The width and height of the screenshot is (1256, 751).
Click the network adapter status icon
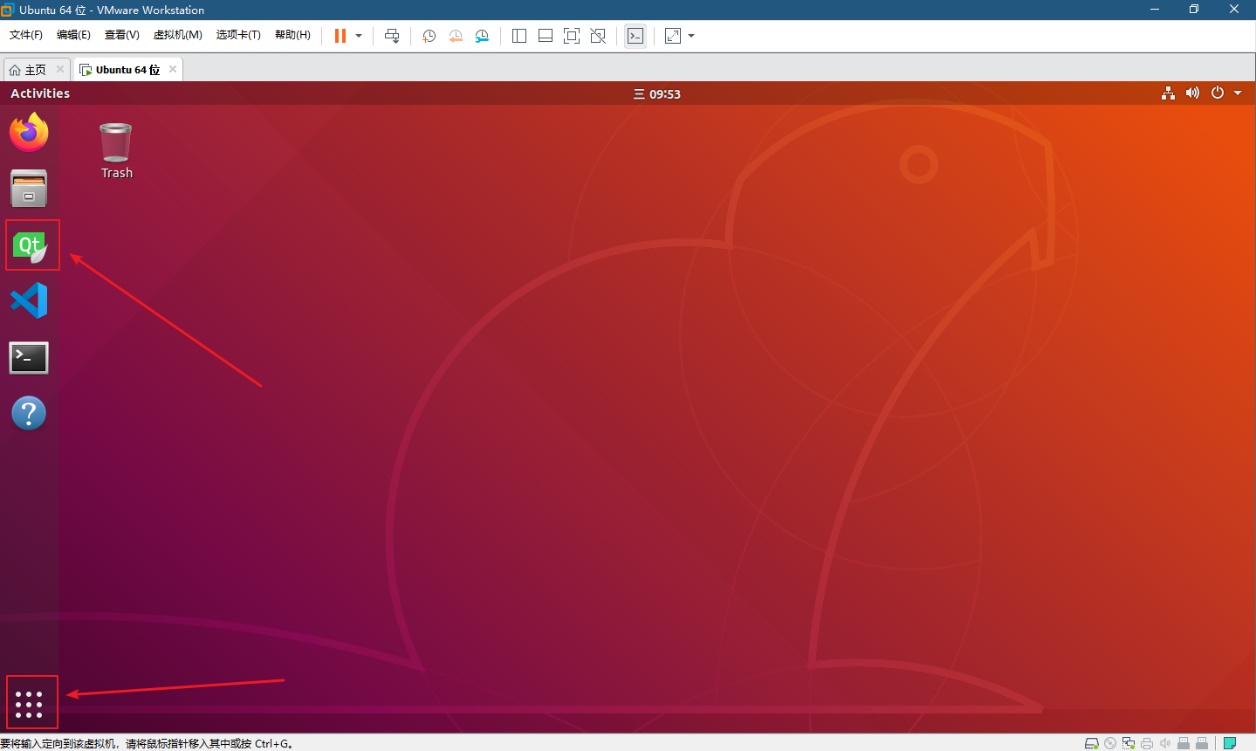pos(1128,743)
